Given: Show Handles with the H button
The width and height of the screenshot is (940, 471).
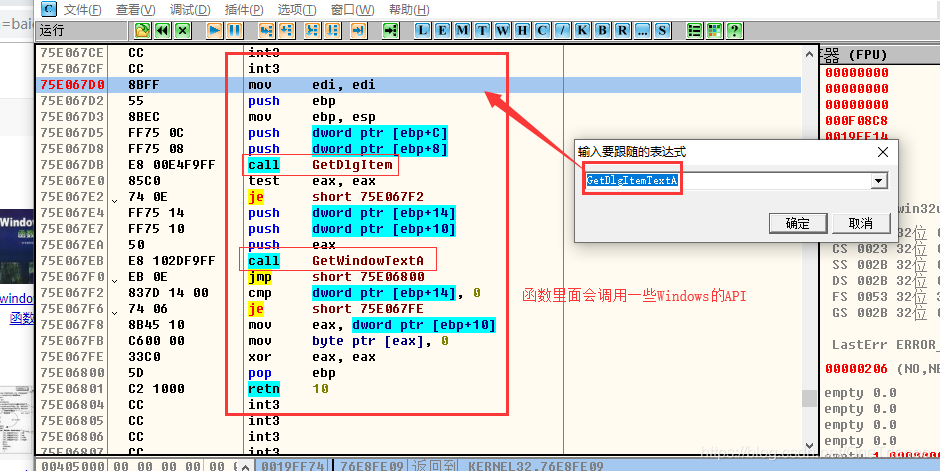Looking at the screenshot, I should [522, 31].
